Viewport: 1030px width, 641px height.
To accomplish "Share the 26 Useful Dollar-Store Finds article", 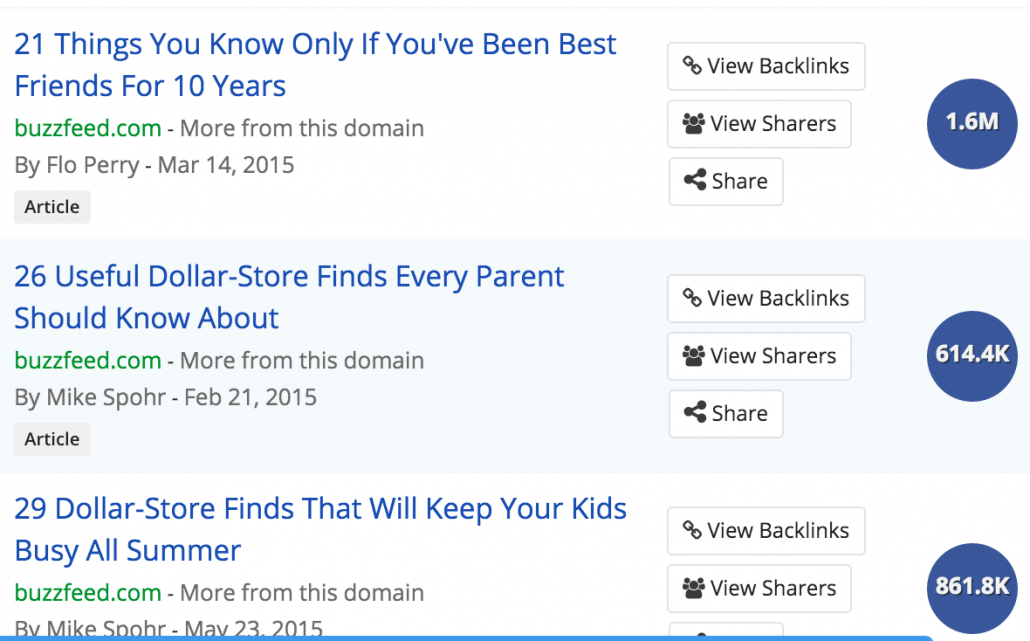I will tap(726, 414).
